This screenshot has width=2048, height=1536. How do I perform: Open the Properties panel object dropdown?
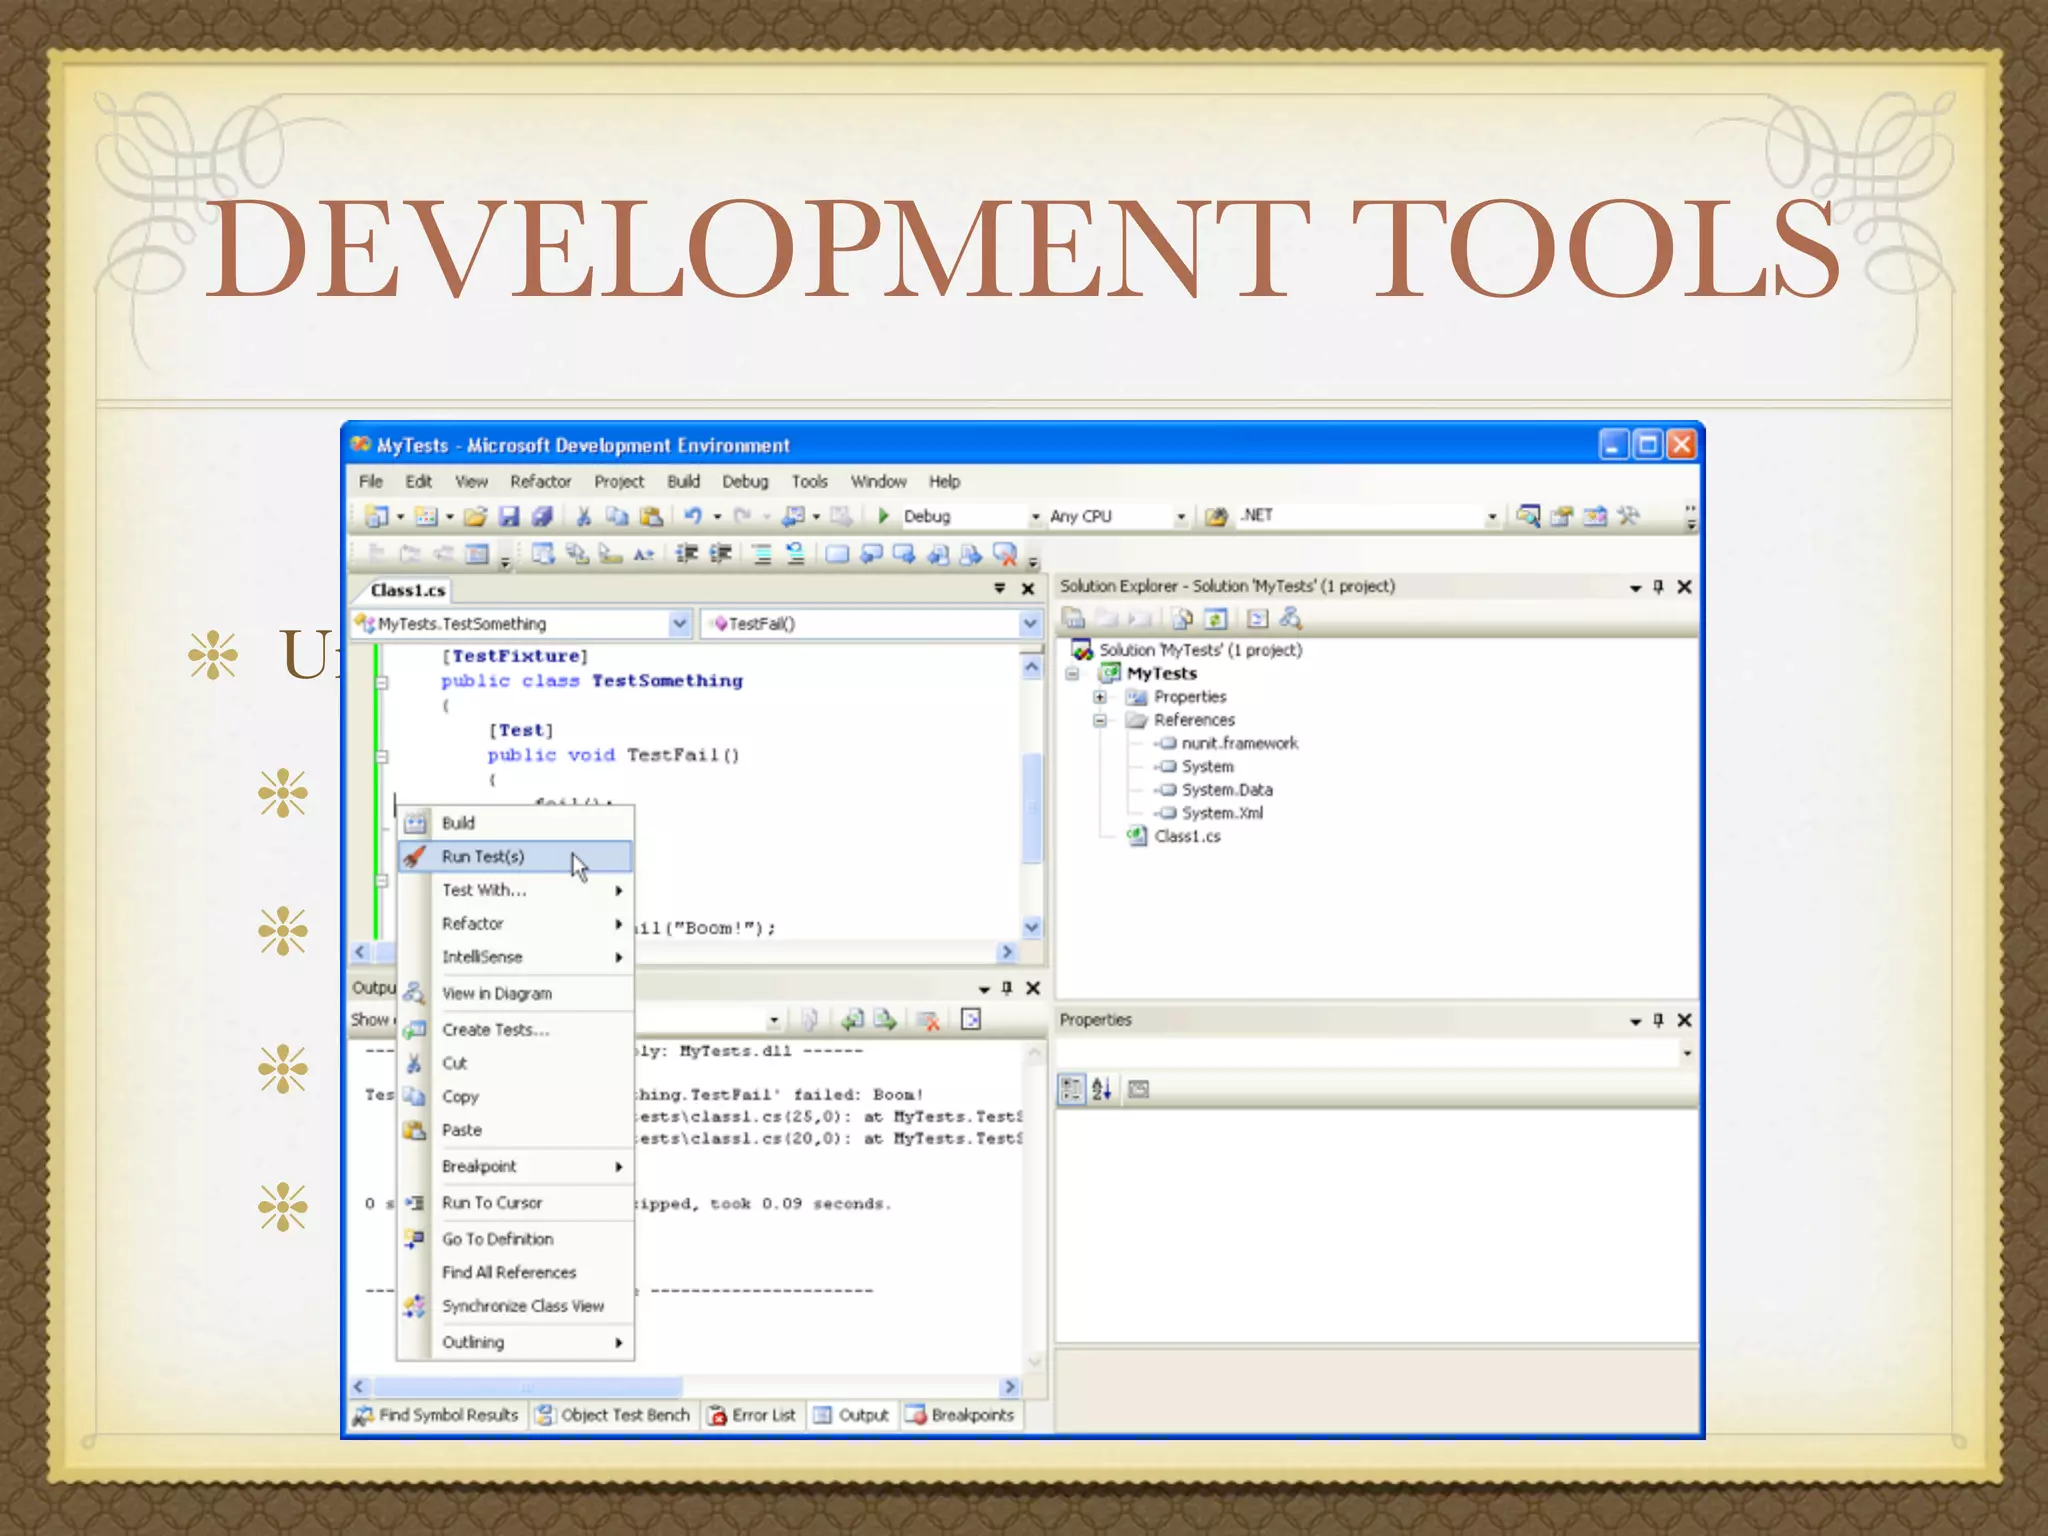click(x=1686, y=1053)
